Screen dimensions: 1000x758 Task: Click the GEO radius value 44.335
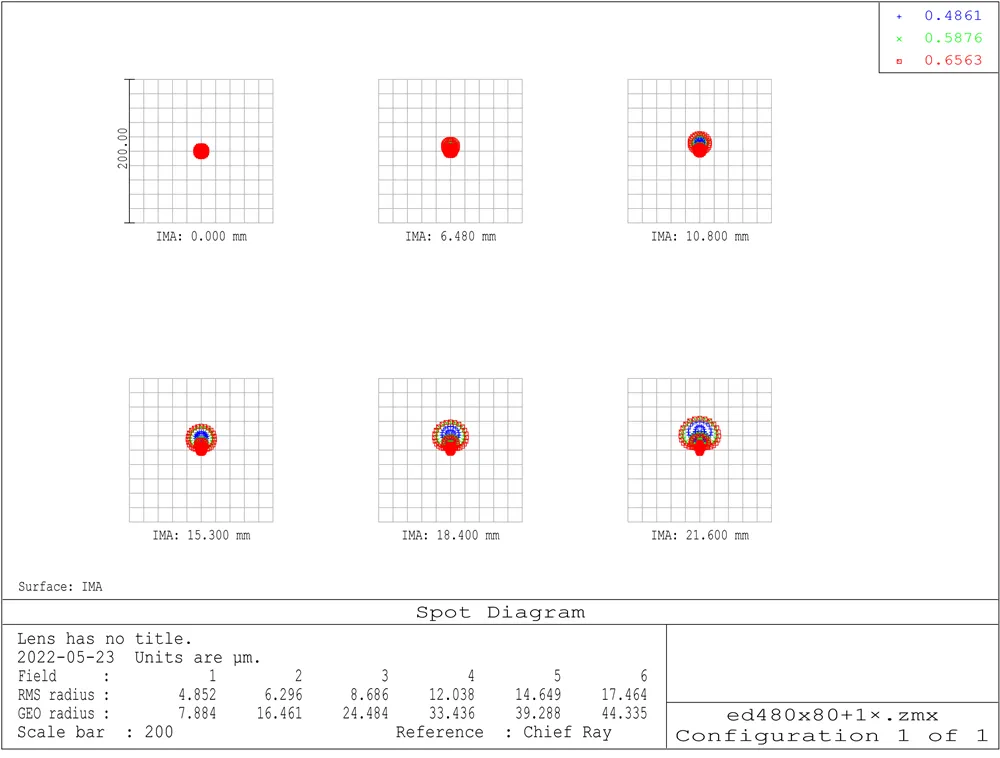pos(625,714)
